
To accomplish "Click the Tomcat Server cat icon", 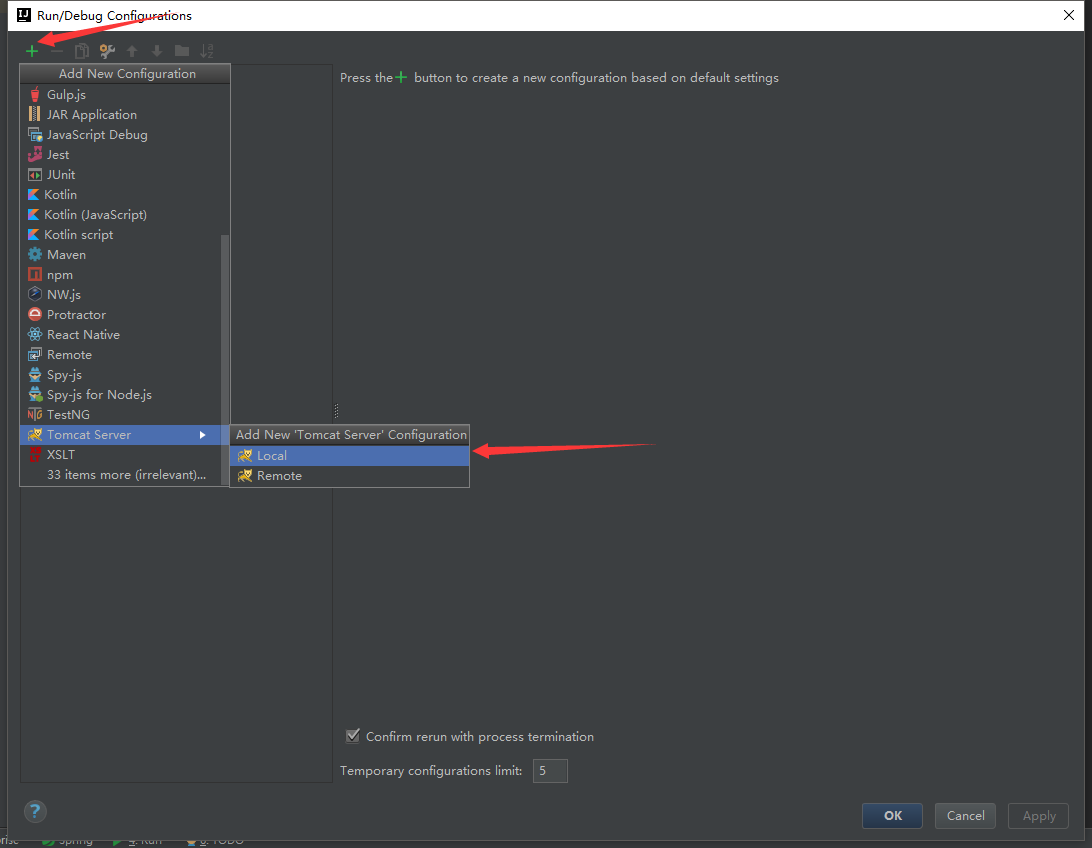I will [35, 435].
